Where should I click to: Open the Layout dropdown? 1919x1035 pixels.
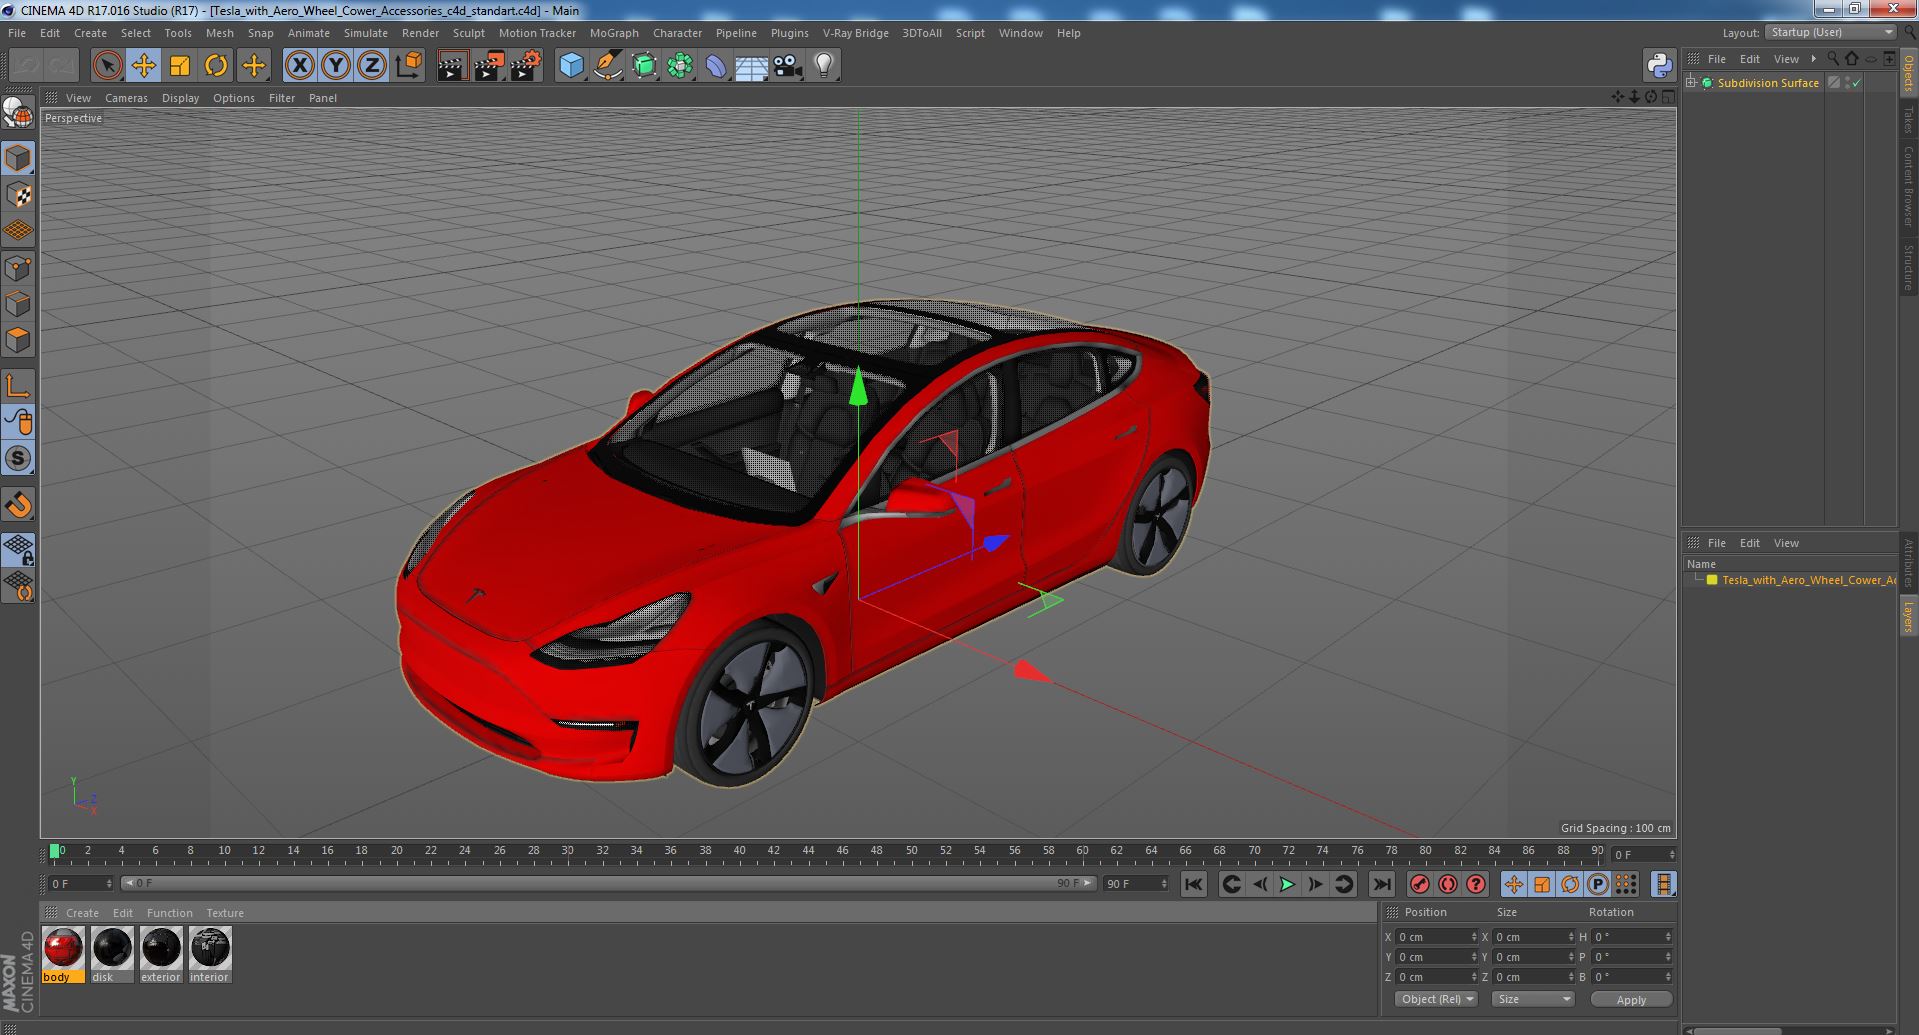[x=1829, y=32]
